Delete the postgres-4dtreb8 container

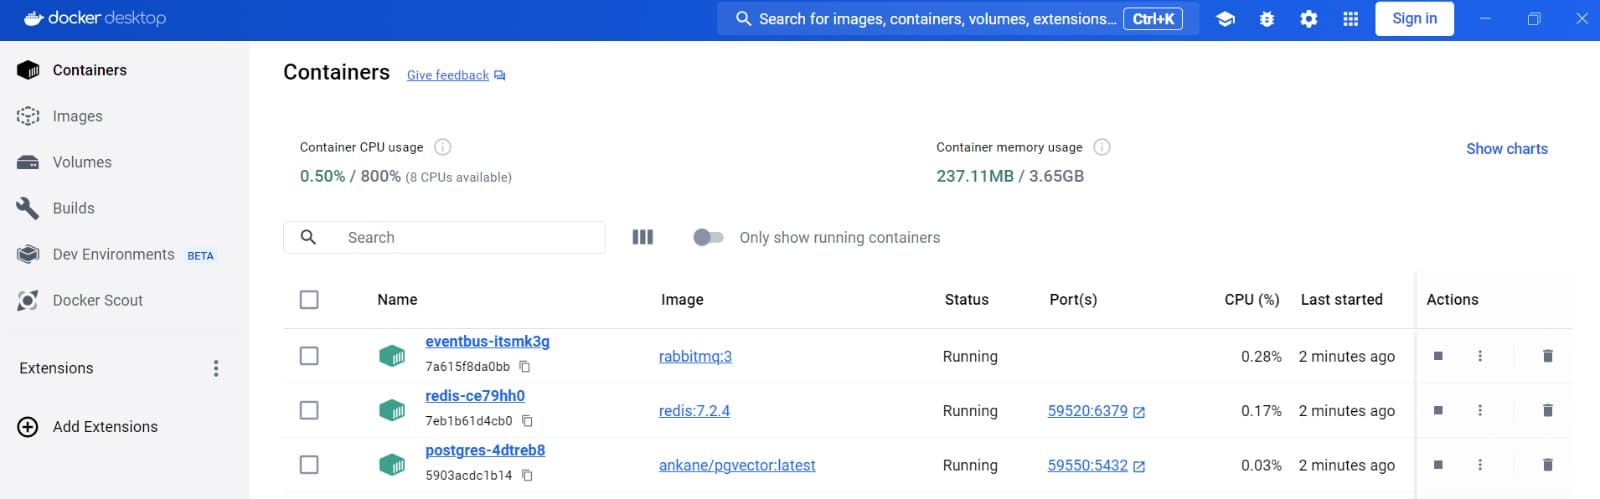tap(1548, 465)
